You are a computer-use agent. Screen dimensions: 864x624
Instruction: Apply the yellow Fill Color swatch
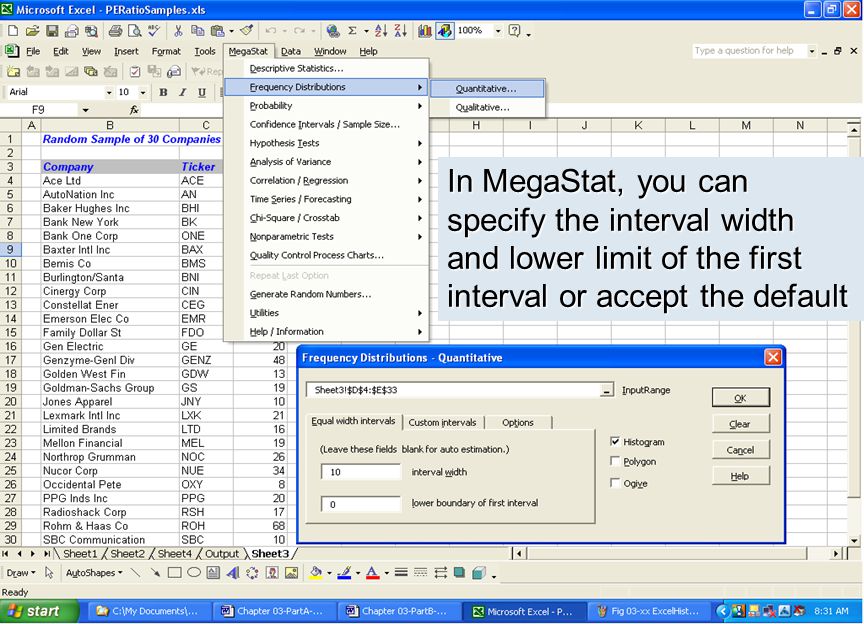(x=316, y=573)
